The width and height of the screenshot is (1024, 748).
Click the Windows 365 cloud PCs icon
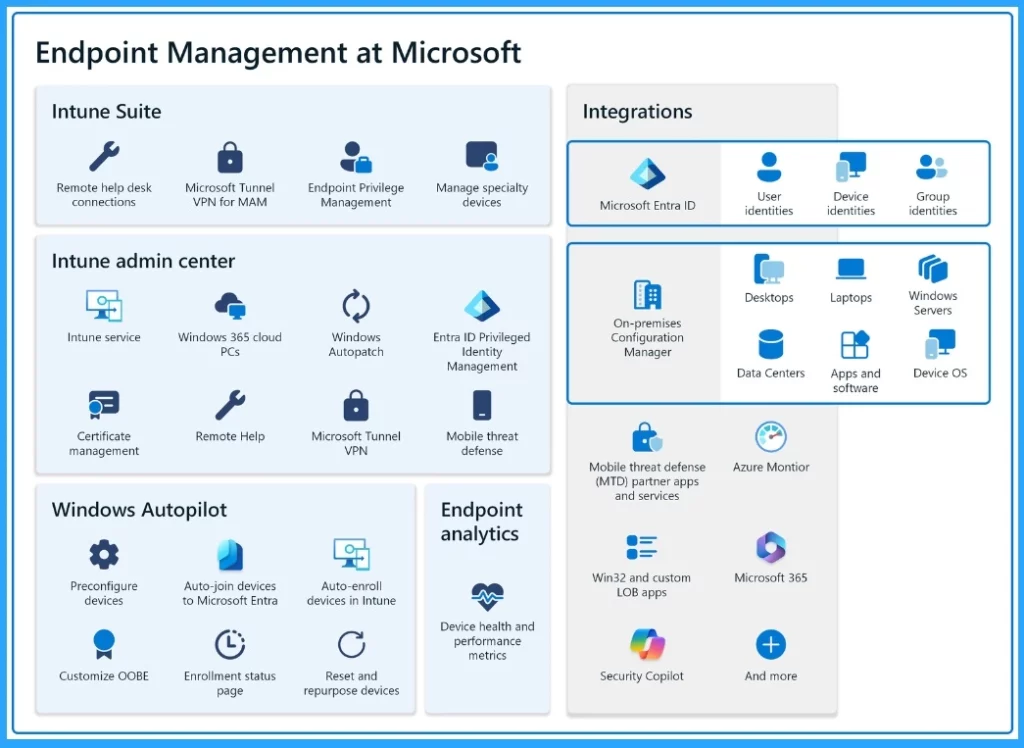[230, 306]
